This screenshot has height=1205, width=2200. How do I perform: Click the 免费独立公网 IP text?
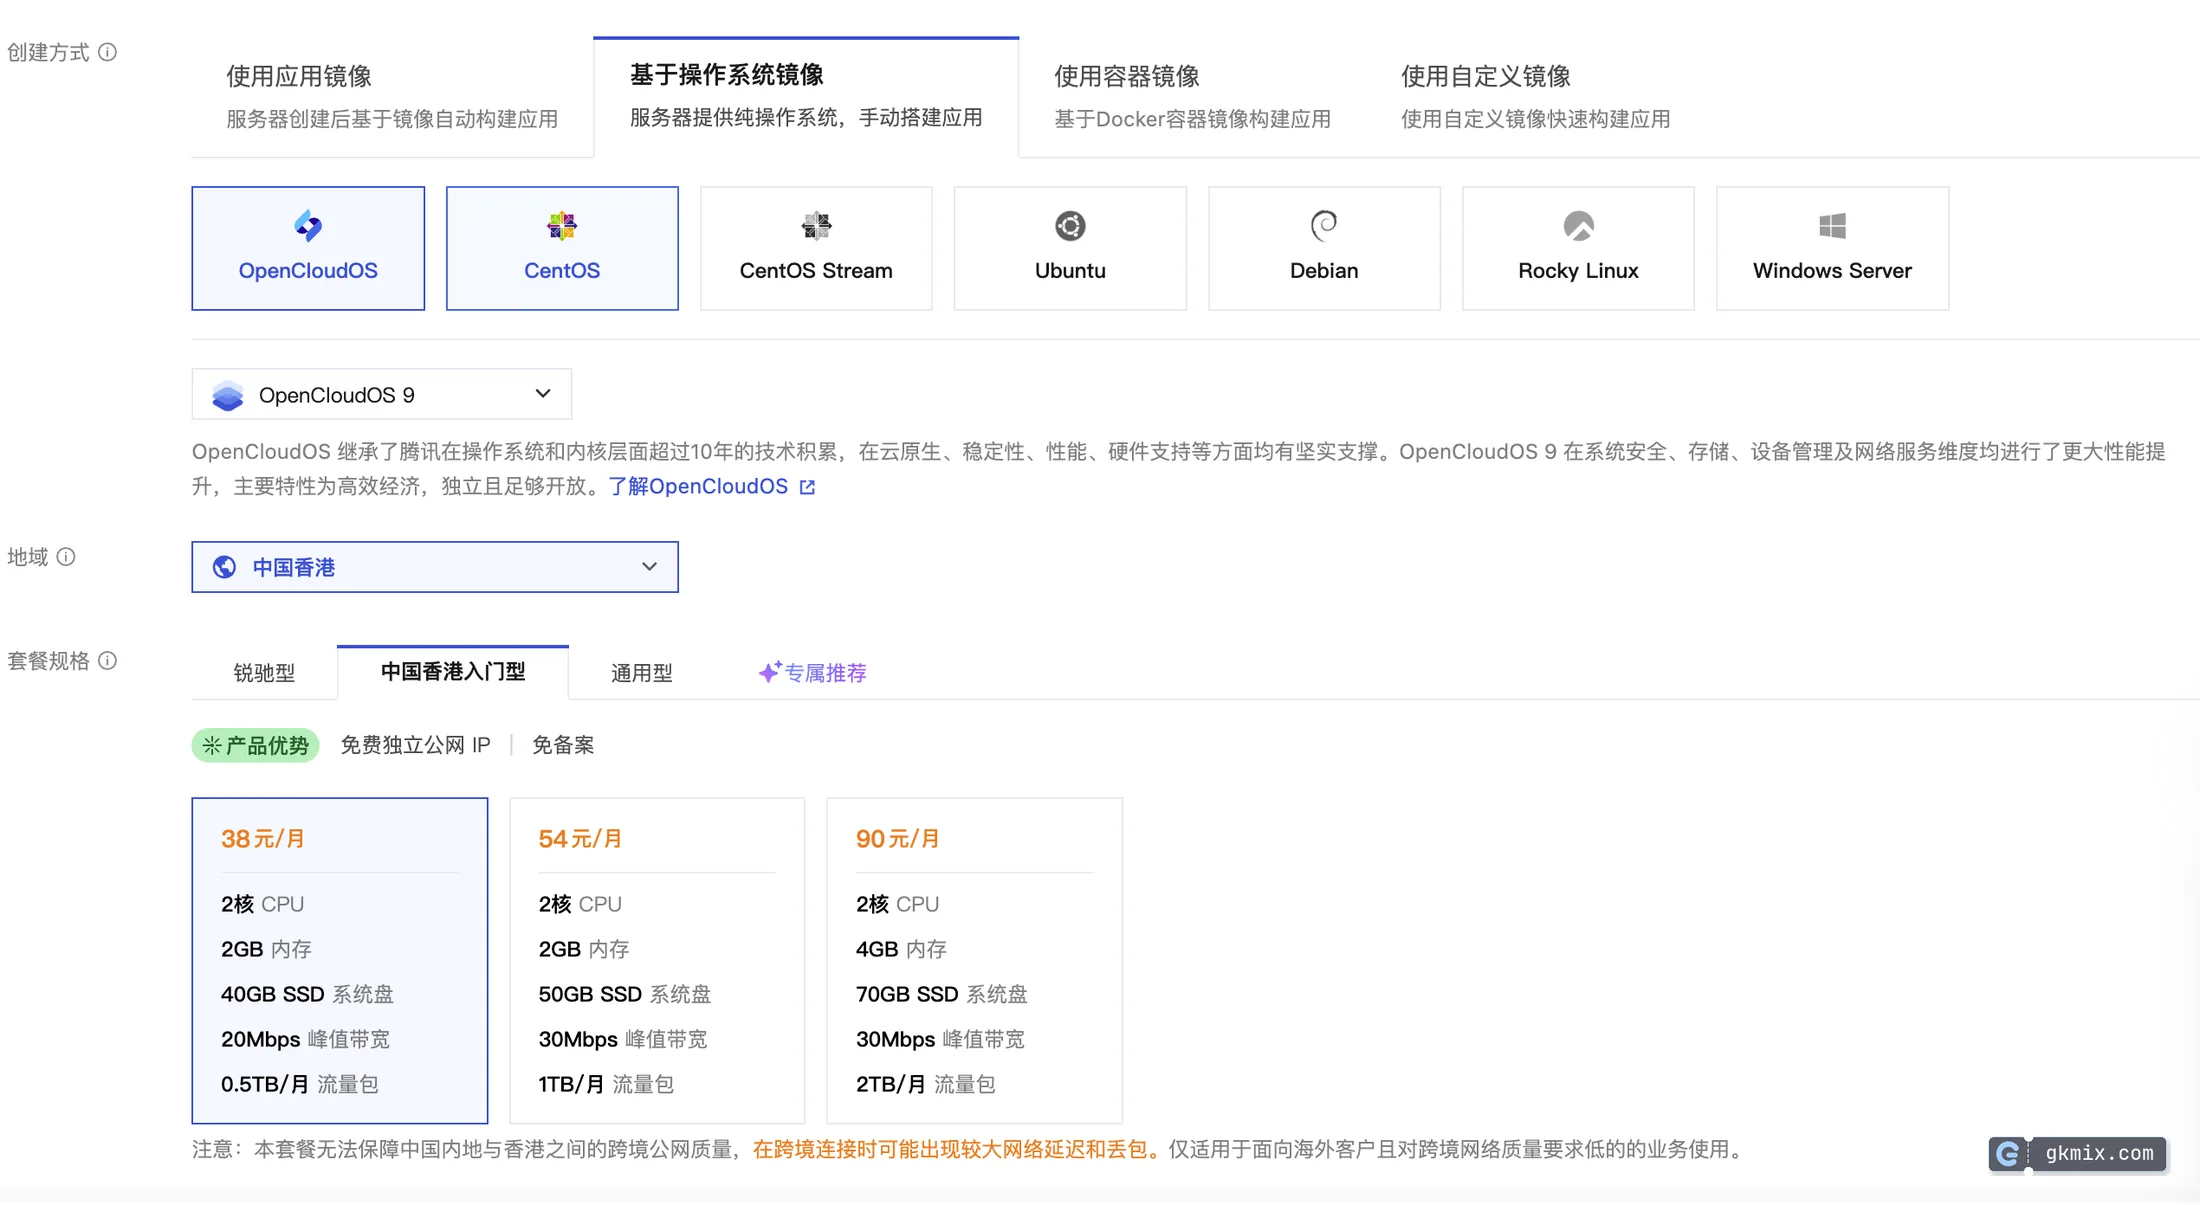[416, 745]
